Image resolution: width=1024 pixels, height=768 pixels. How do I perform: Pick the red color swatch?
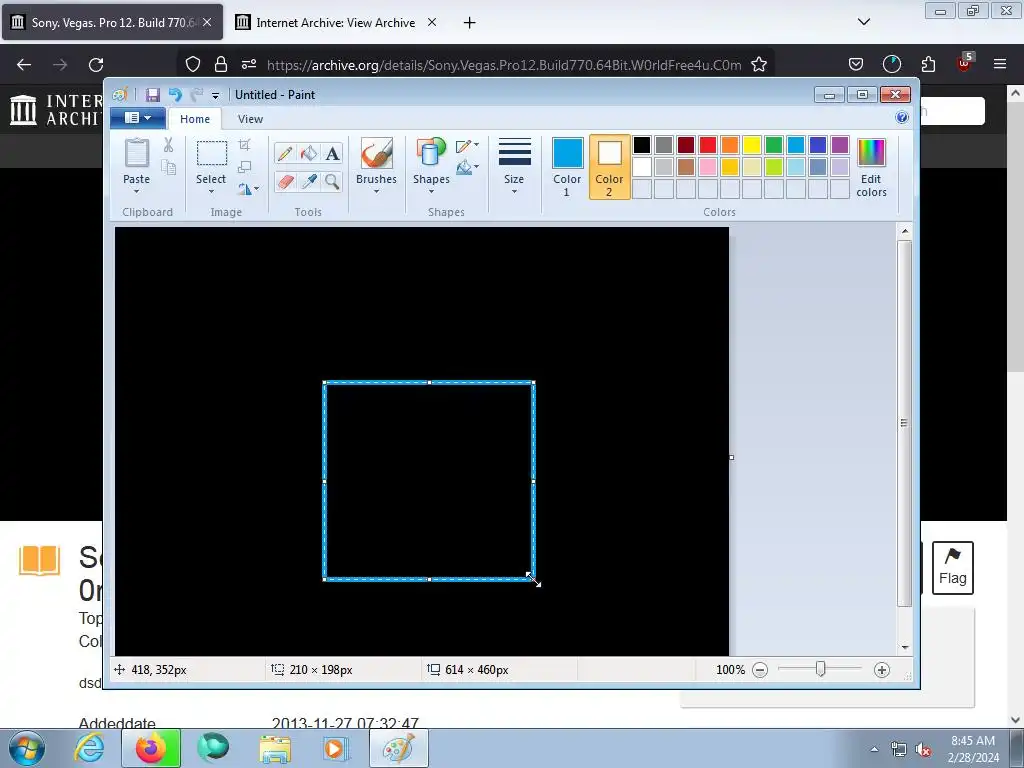point(707,144)
